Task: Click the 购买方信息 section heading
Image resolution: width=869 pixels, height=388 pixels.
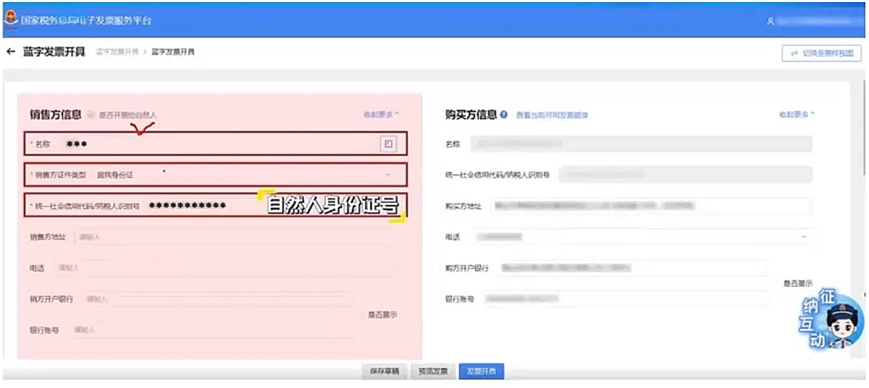Action: tap(471, 115)
